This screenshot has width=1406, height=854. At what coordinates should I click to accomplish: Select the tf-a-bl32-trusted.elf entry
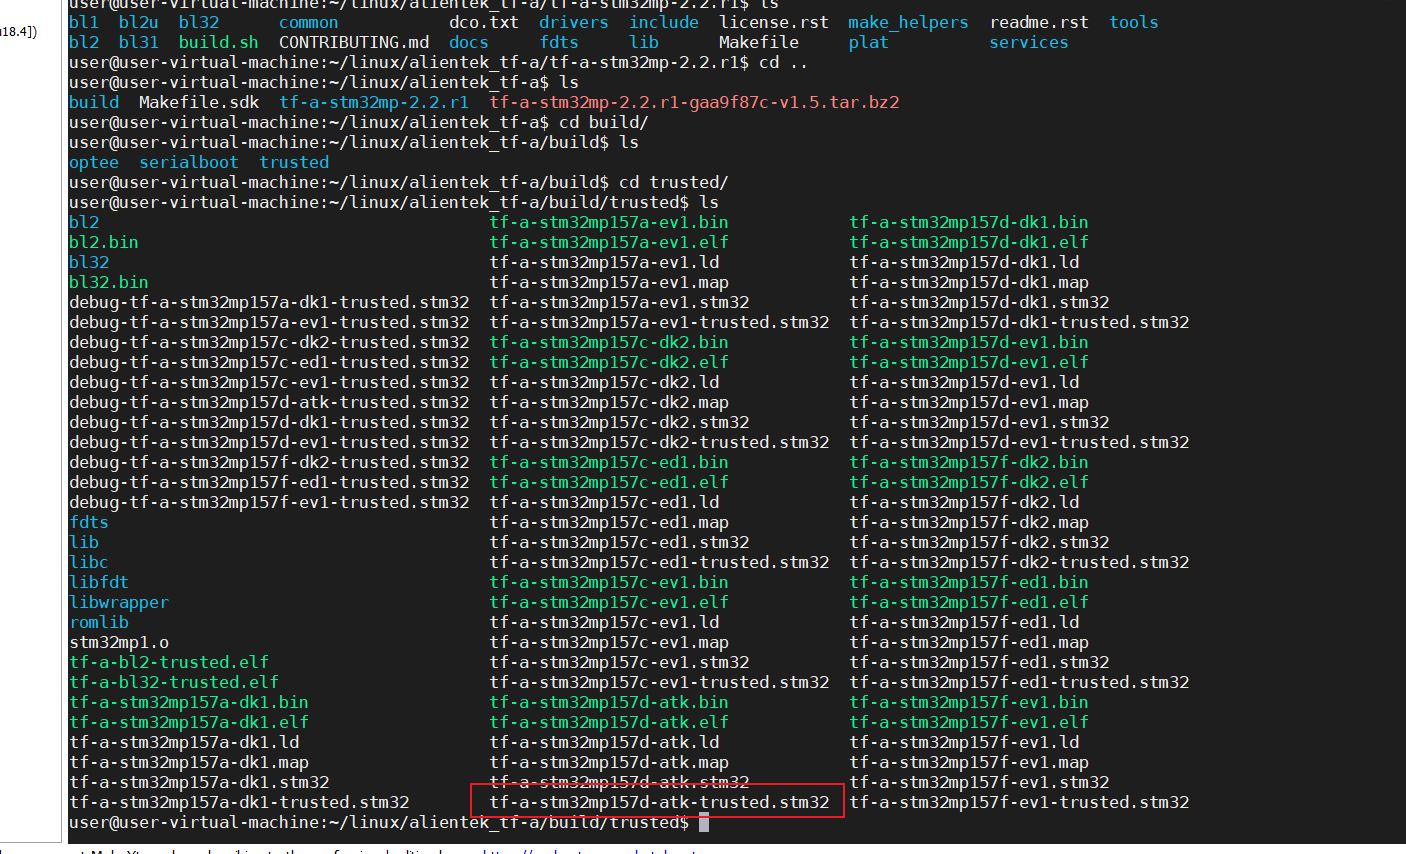(174, 682)
